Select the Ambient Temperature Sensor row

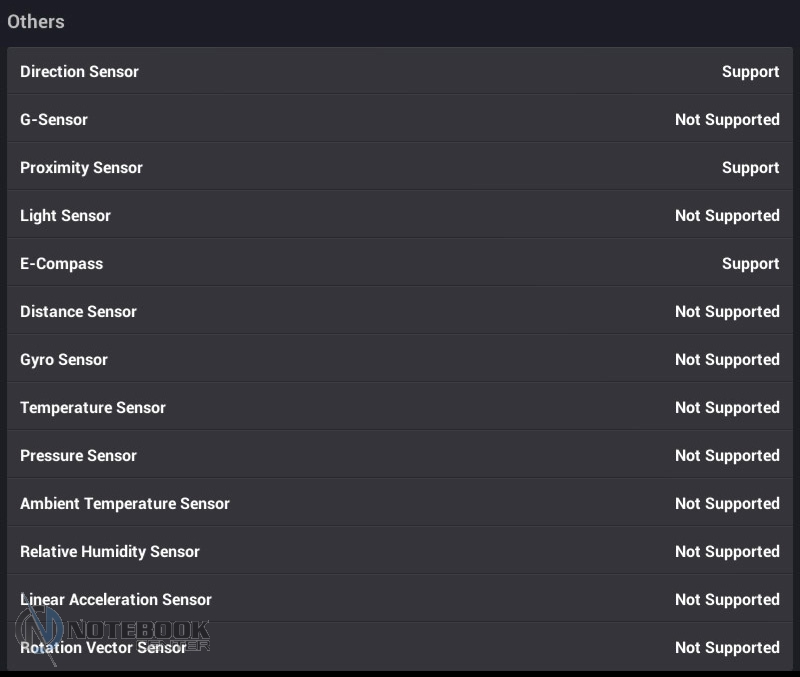pos(400,502)
